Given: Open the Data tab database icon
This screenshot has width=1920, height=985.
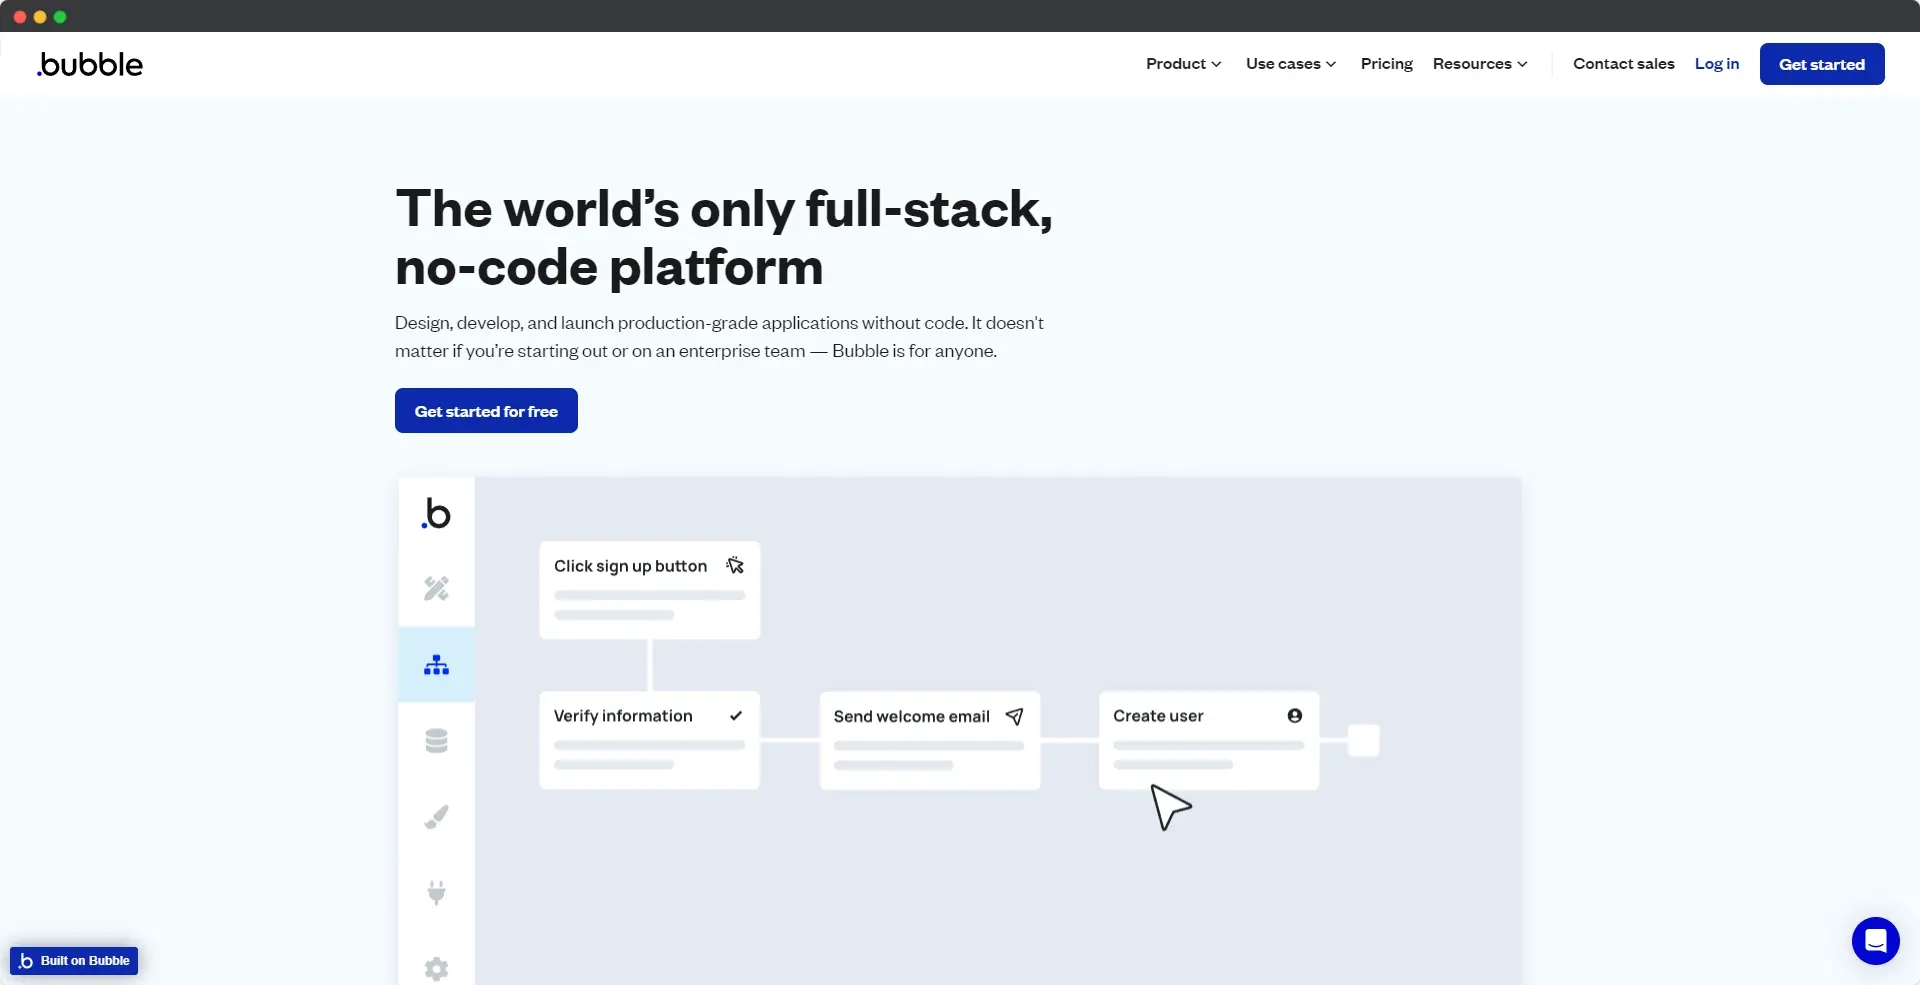Looking at the screenshot, I should pos(436,741).
